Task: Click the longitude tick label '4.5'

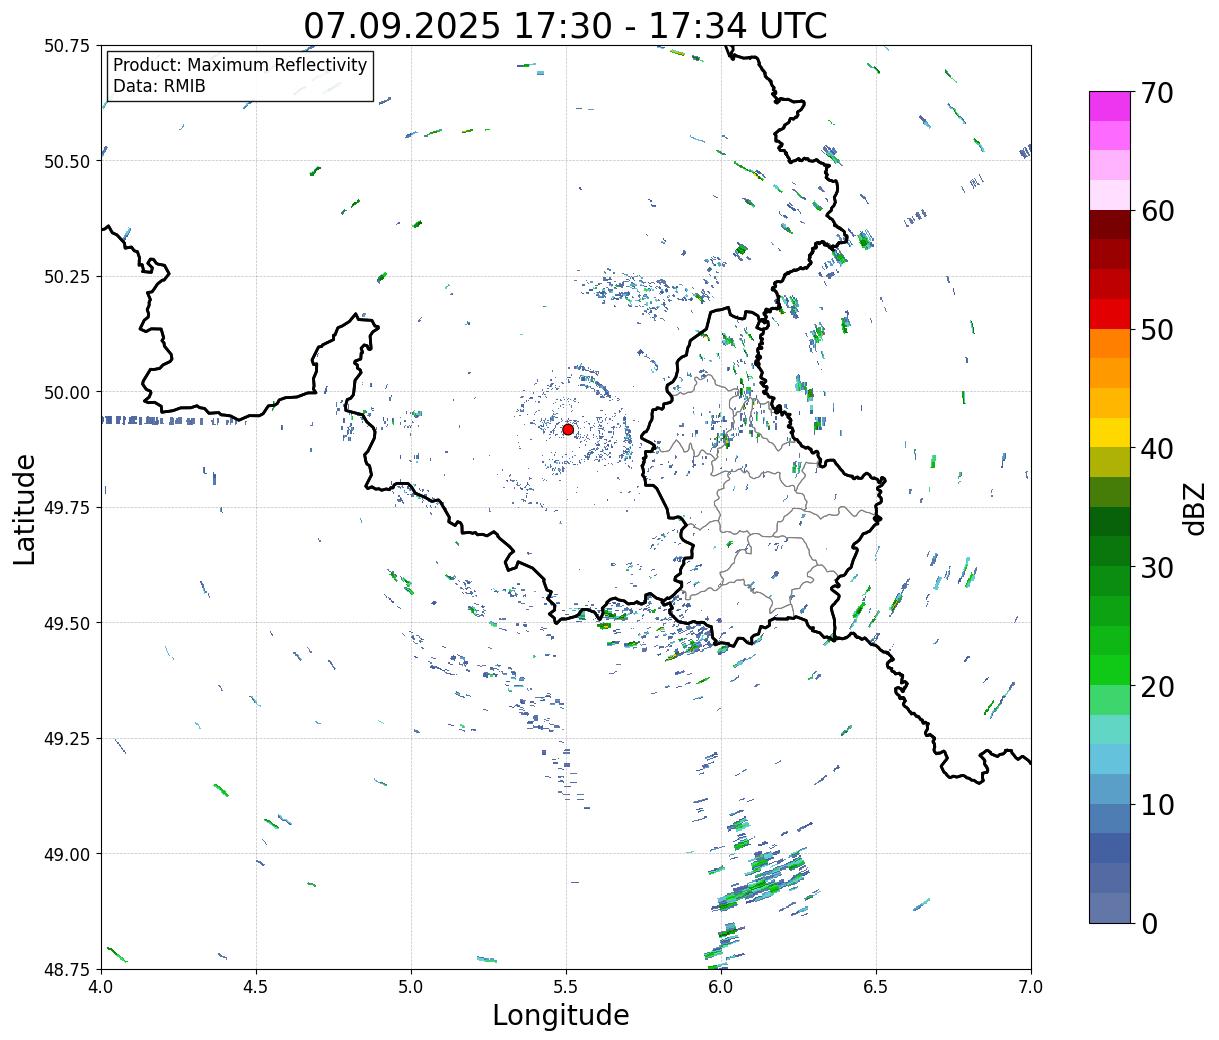Action: [257, 987]
